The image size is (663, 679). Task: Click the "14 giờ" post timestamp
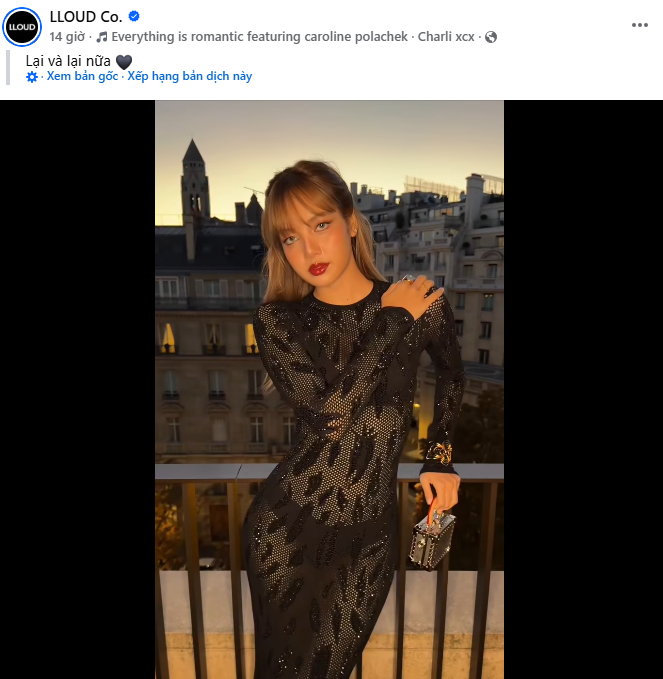coord(67,37)
